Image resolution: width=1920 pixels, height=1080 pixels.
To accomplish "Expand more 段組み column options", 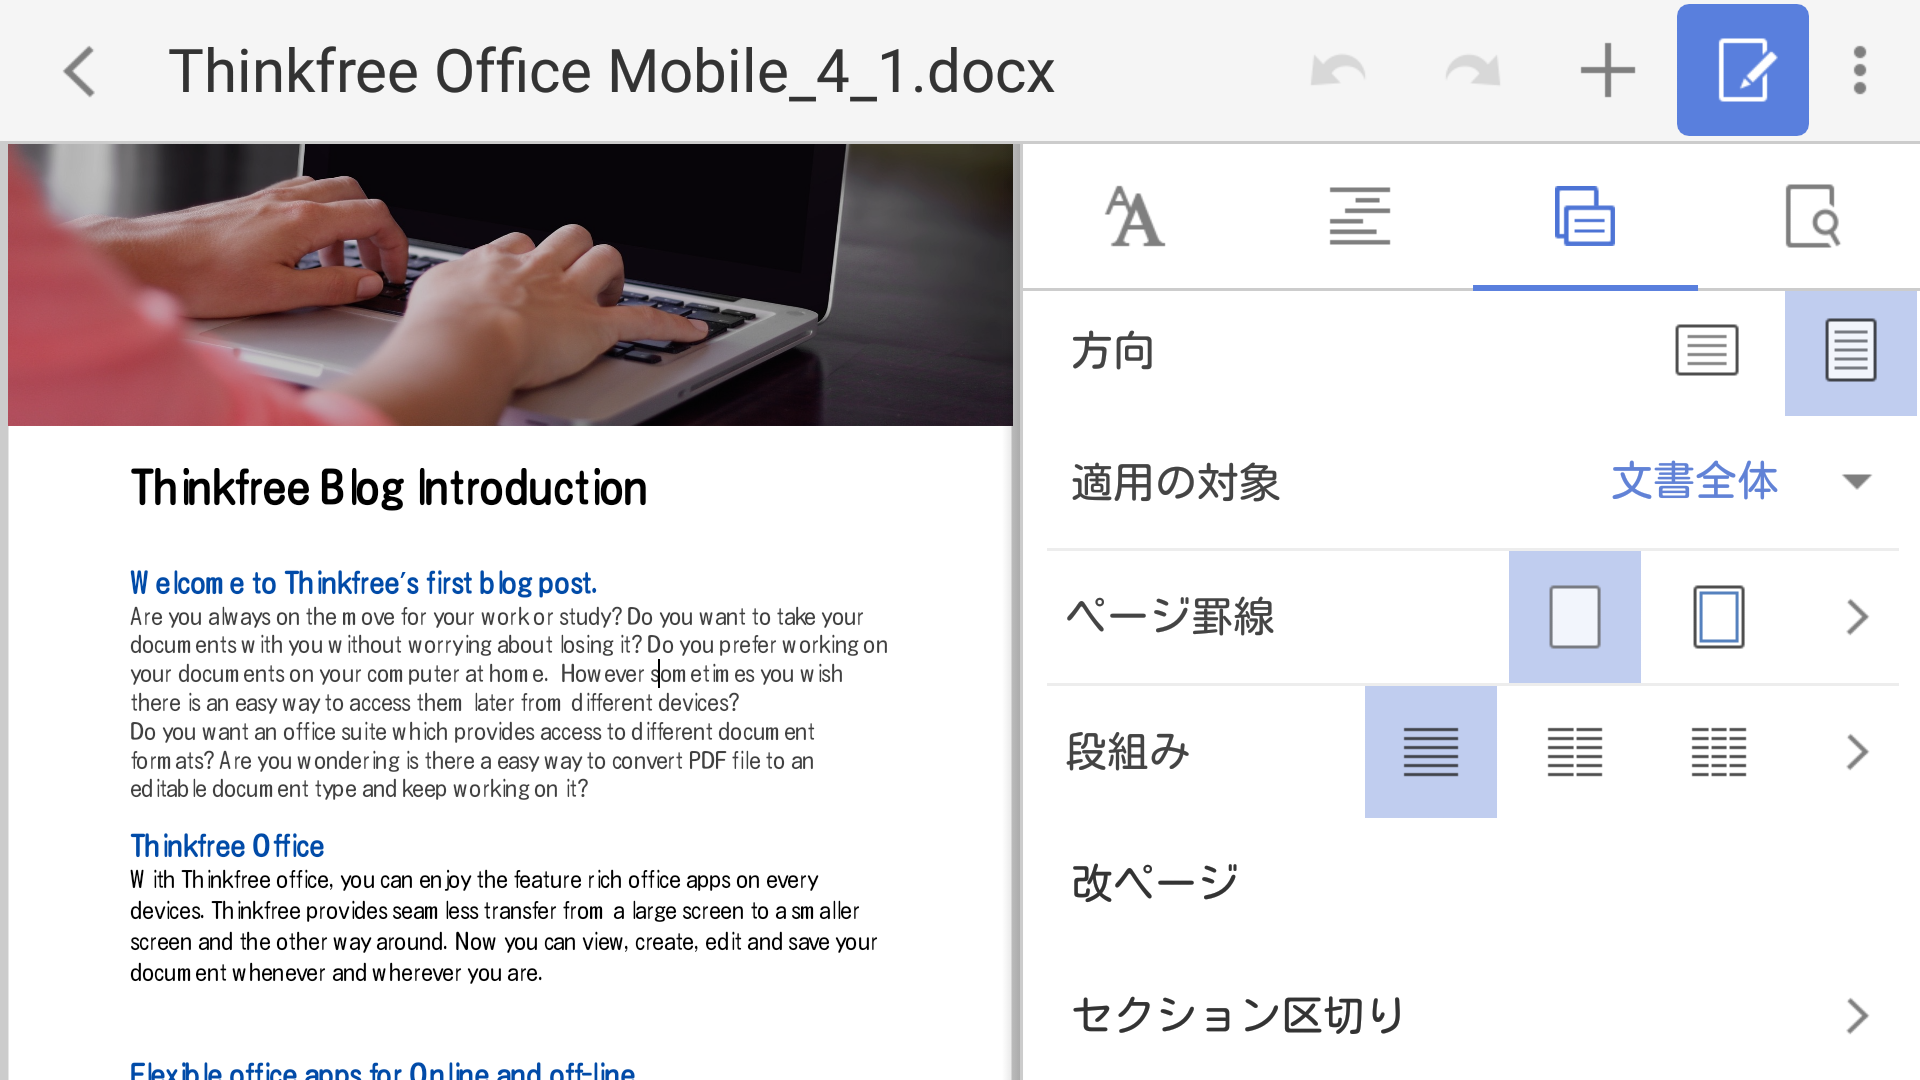I will click(x=1857, y=752).
